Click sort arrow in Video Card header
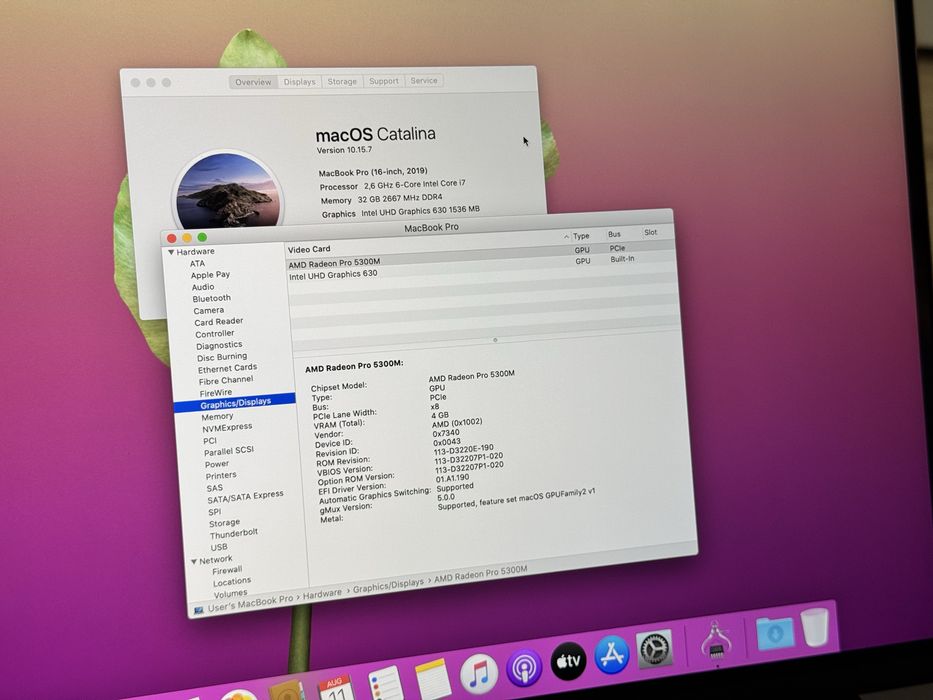Screen dimensions: 933x700 tap(566, 237)
